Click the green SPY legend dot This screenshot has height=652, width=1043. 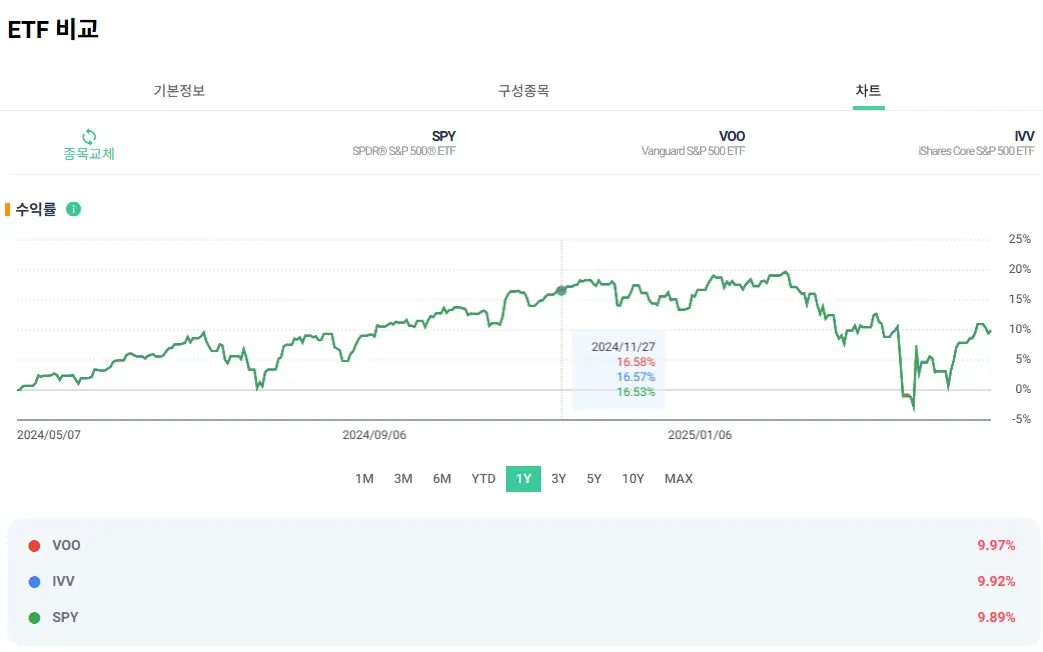(x=35, y=617)
